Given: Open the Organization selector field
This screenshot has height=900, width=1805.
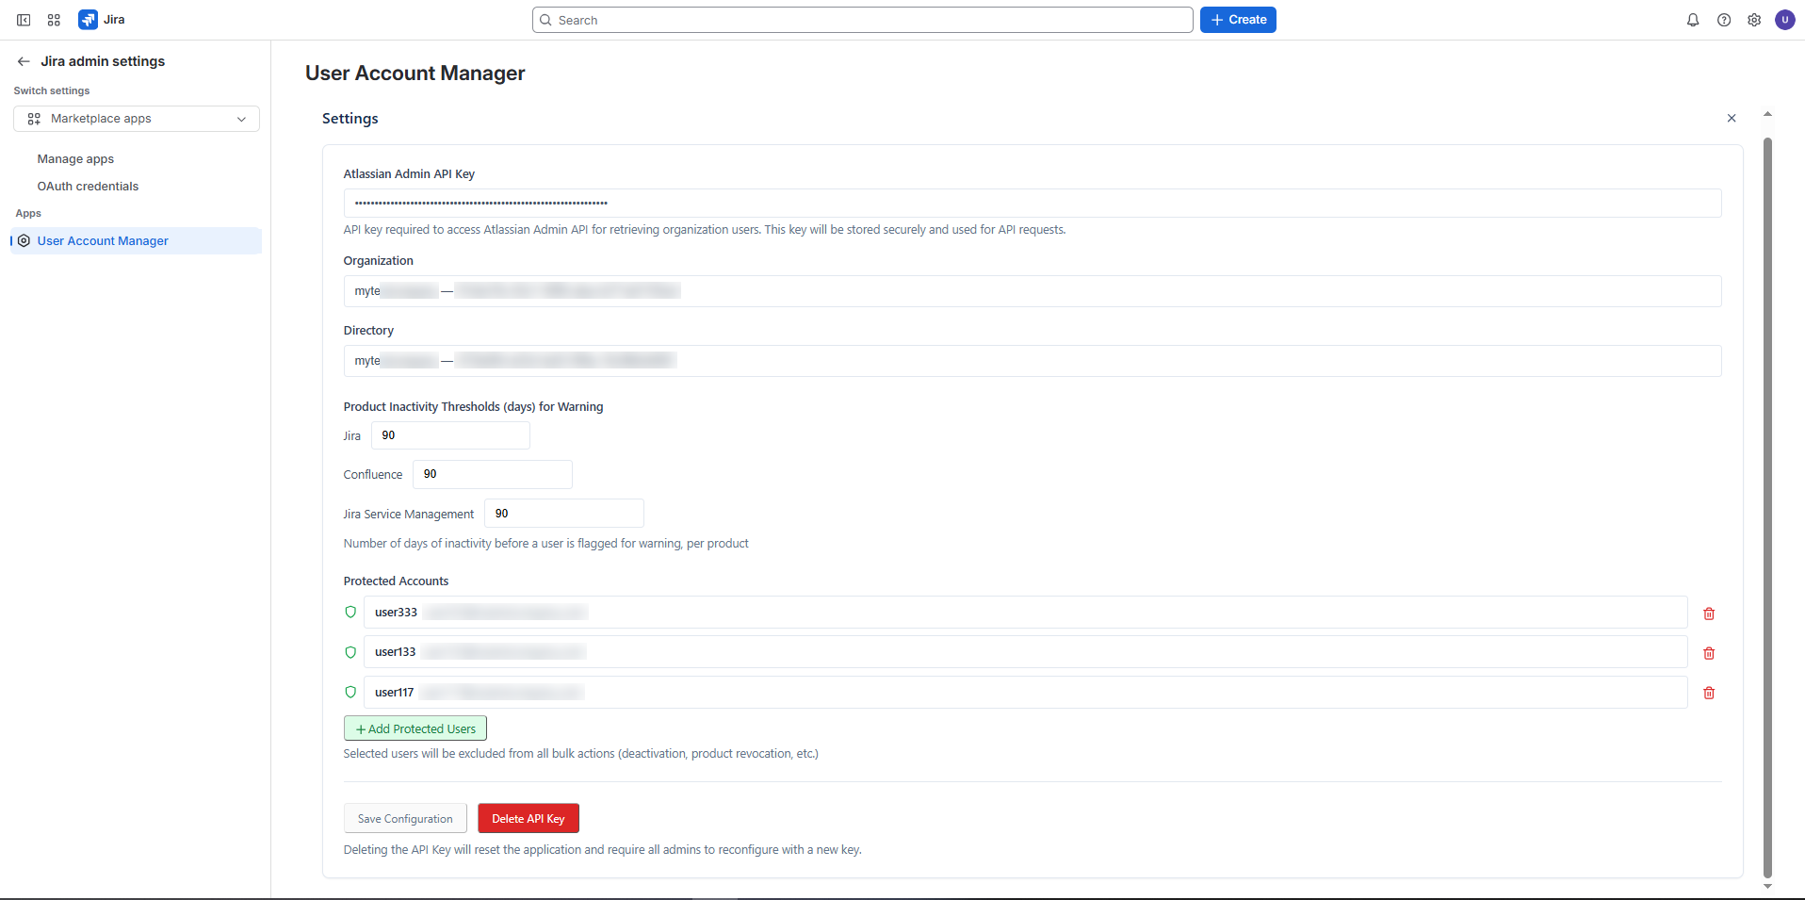Looking at the screenshot, I should (x=1032, y=291).
